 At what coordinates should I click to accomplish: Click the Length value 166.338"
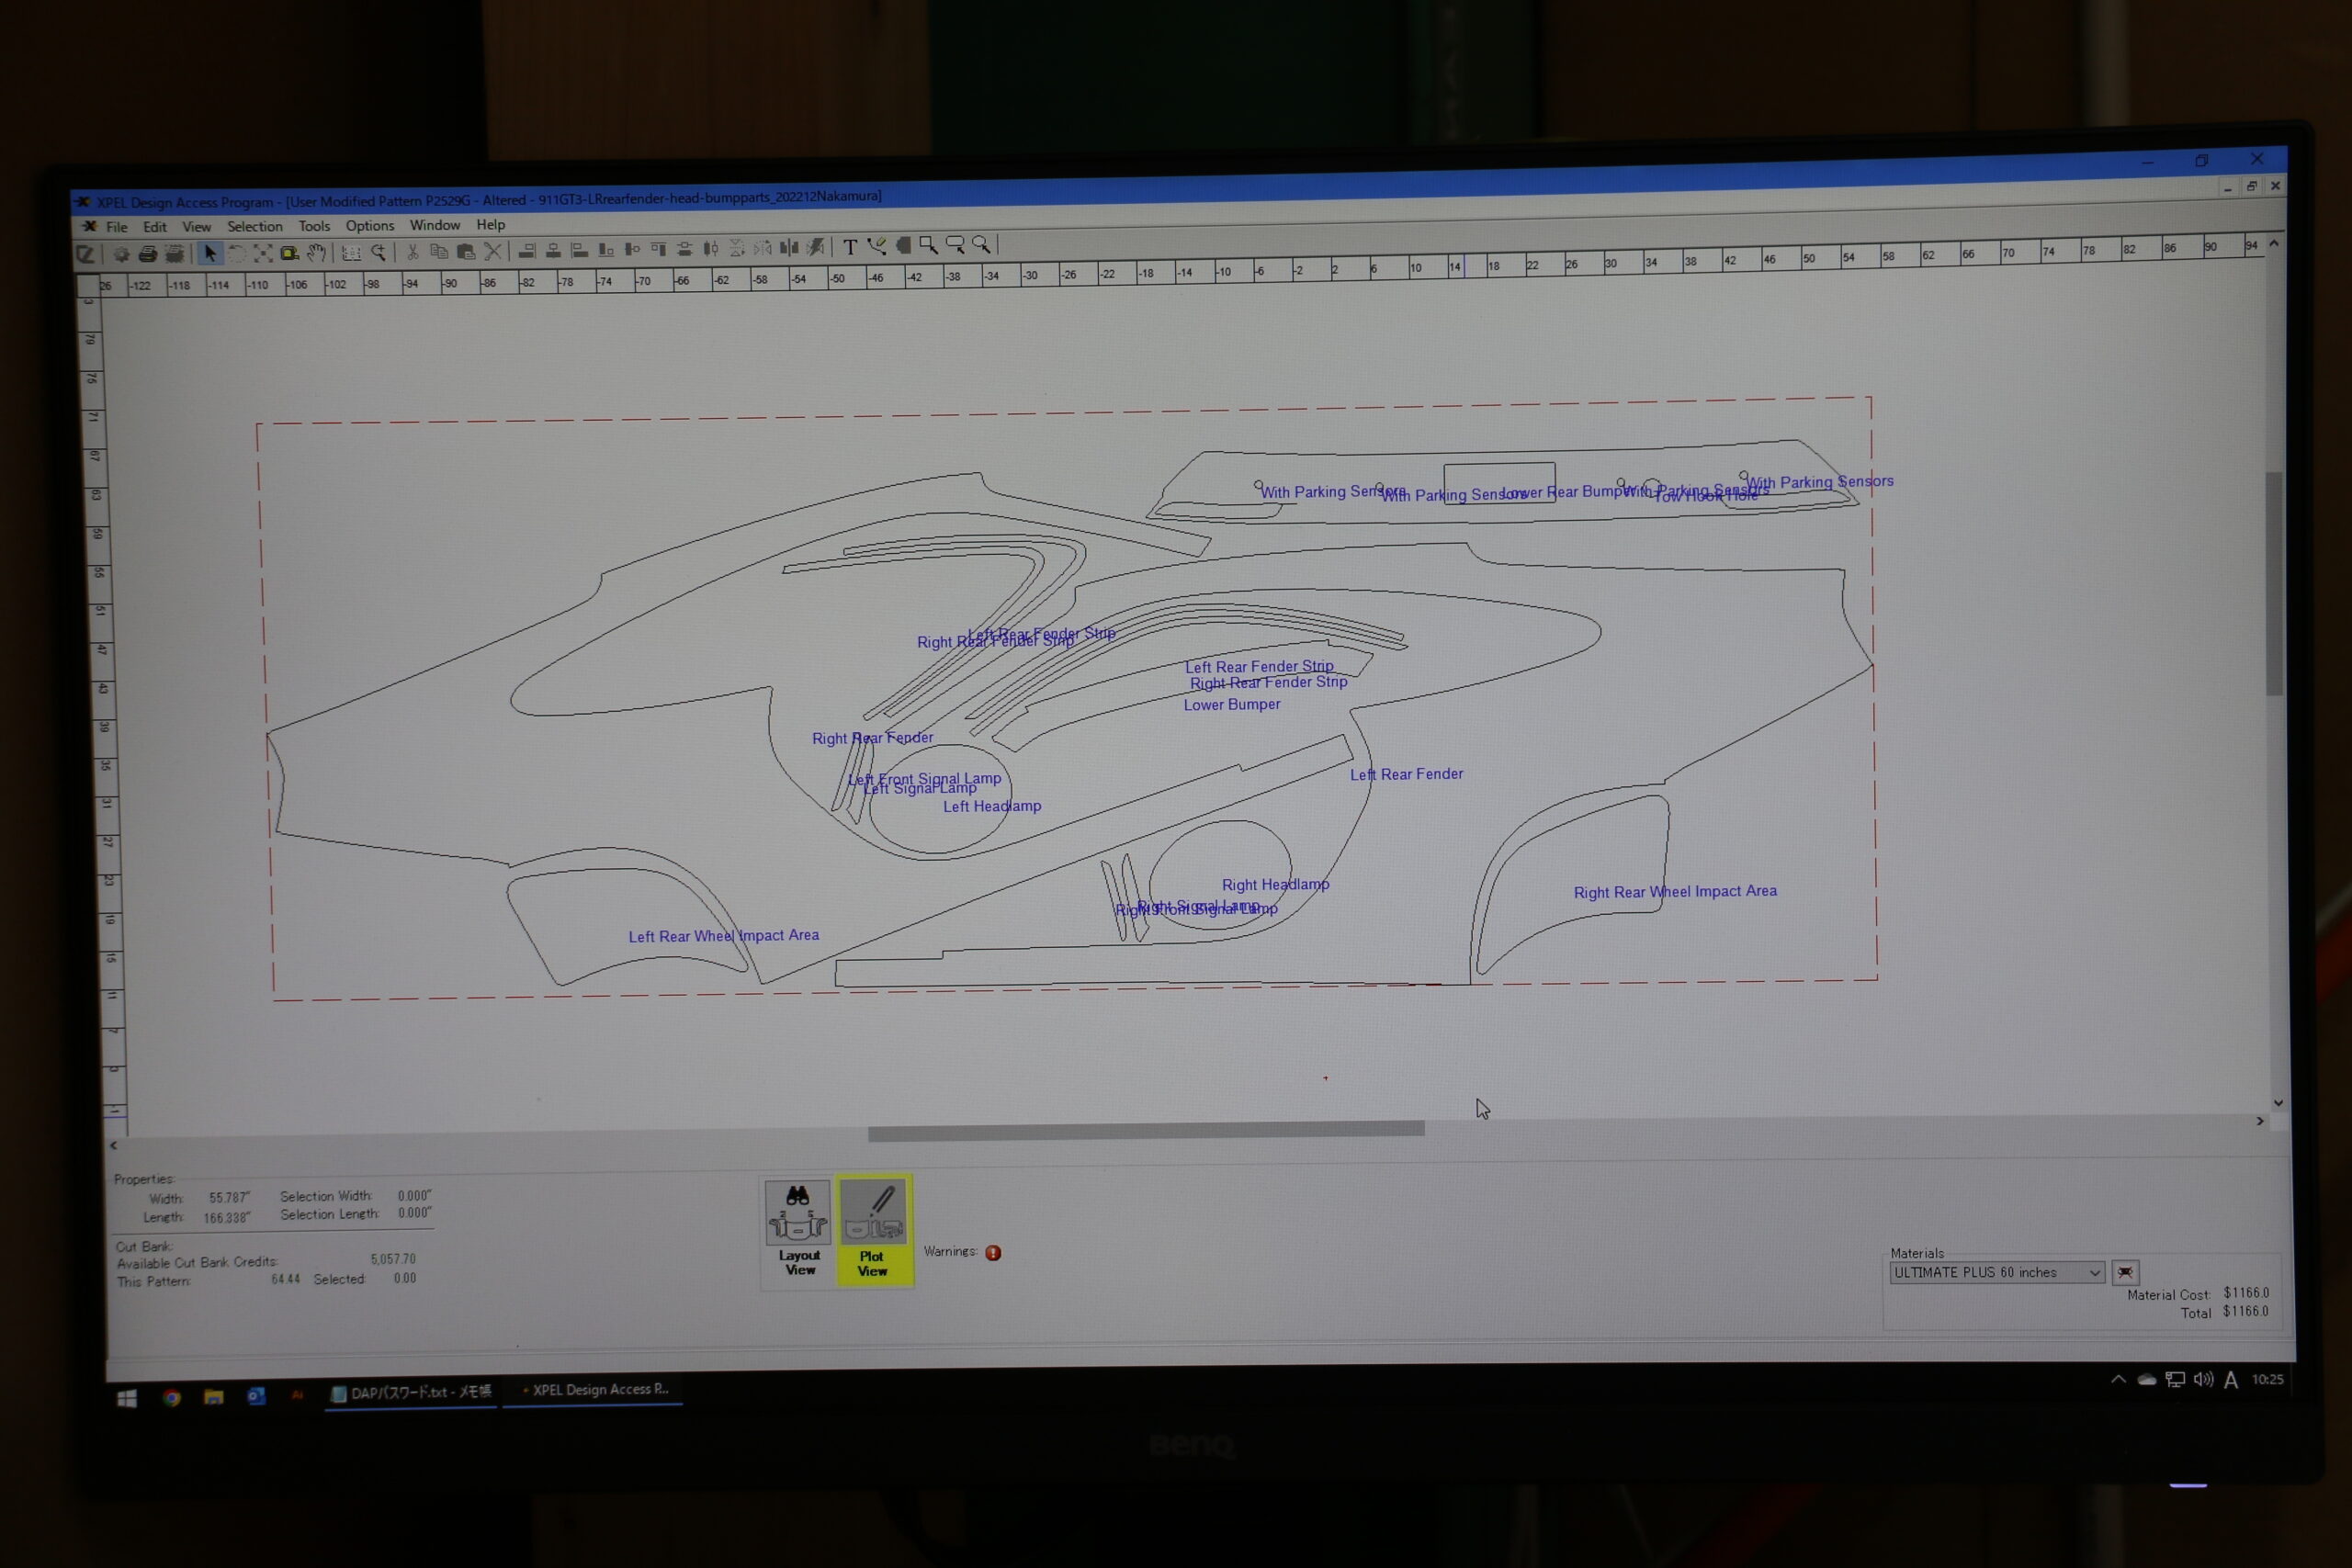[227, 1218]
